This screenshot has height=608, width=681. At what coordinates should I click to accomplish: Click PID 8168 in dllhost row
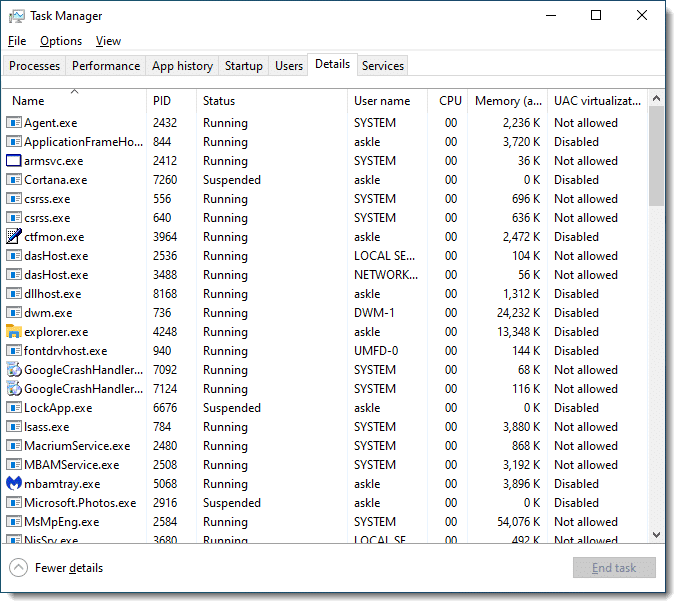[165, 294]
